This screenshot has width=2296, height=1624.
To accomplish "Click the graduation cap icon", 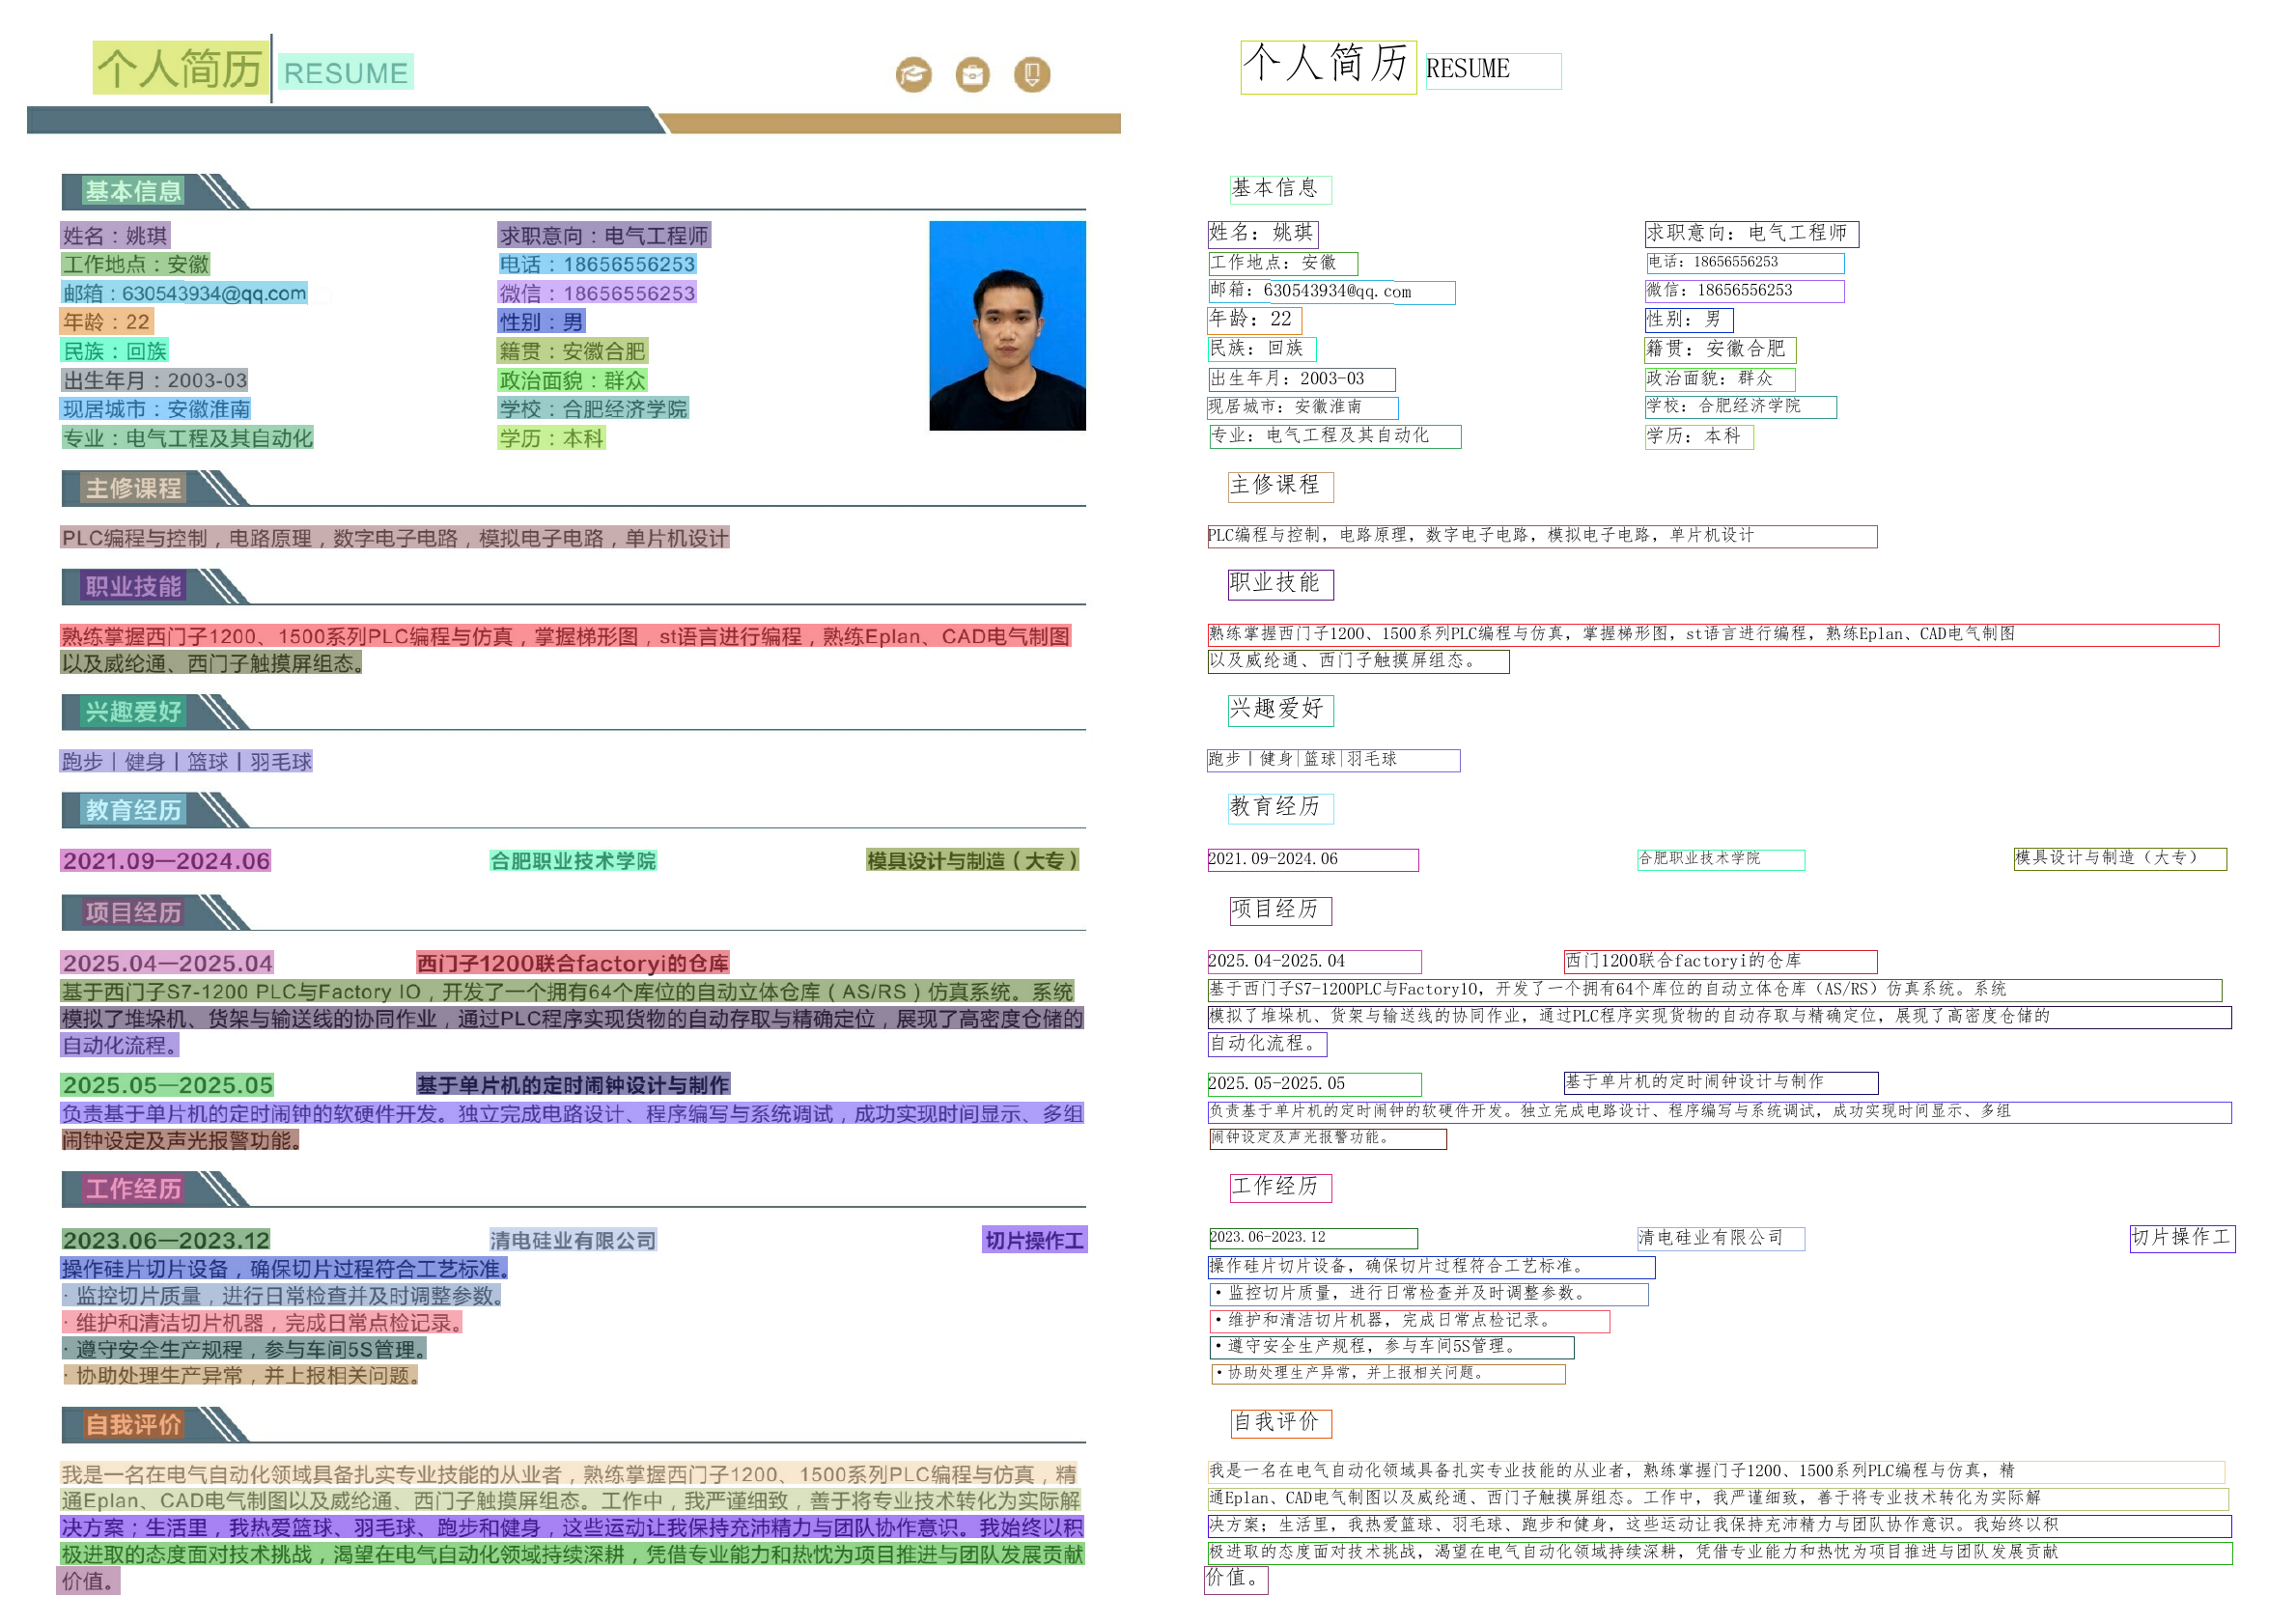I will point(913,74).
